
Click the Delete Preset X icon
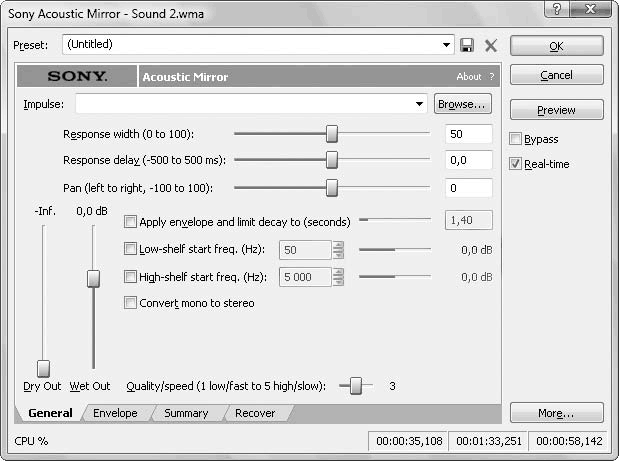[x=490, y=45]
